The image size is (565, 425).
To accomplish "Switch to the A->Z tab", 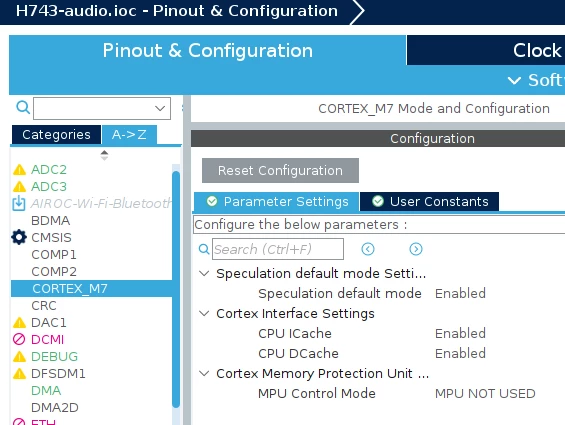I will 129,134.
